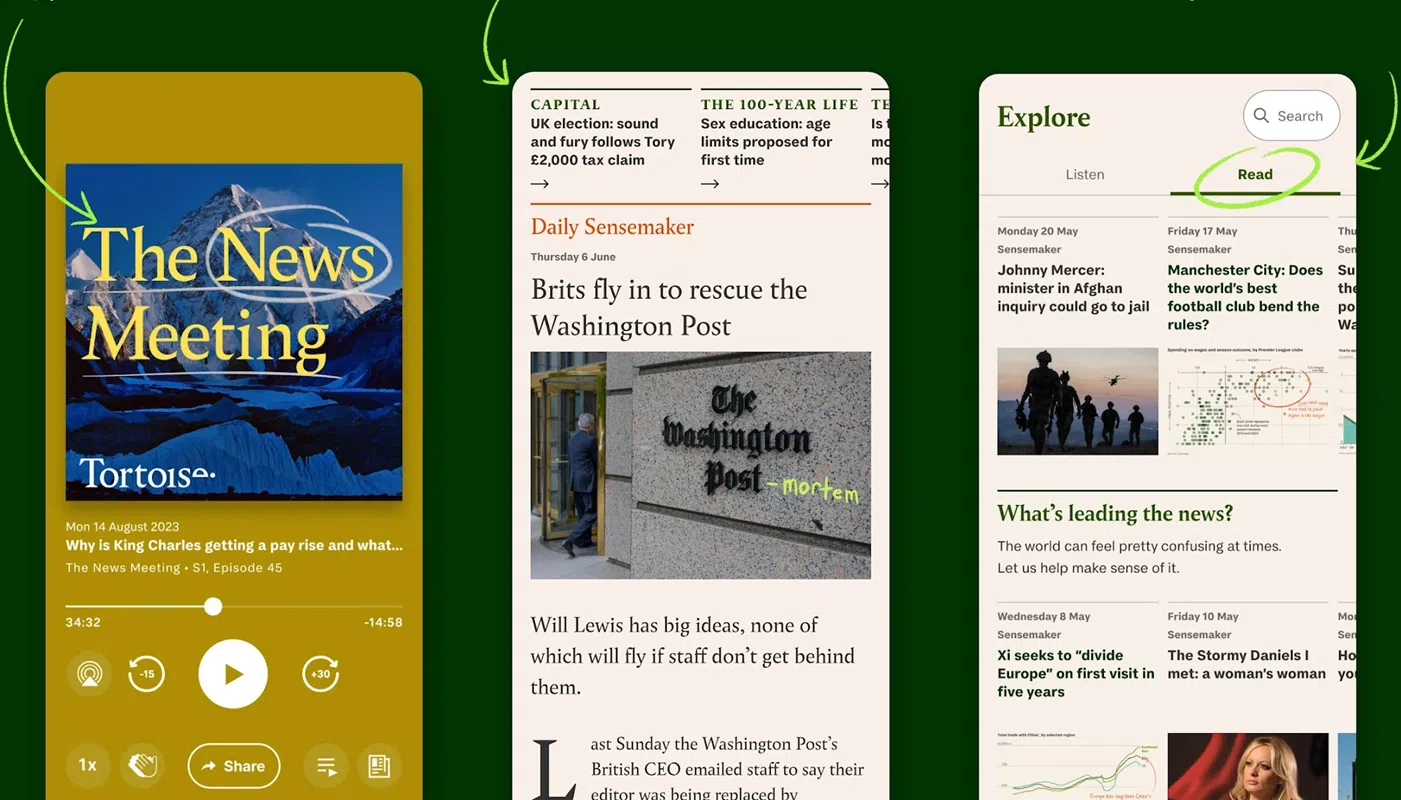The width and height of the screenshot is (1401, 800).
Task: Click the CAPITAL section label
Action: click(566, 104)
